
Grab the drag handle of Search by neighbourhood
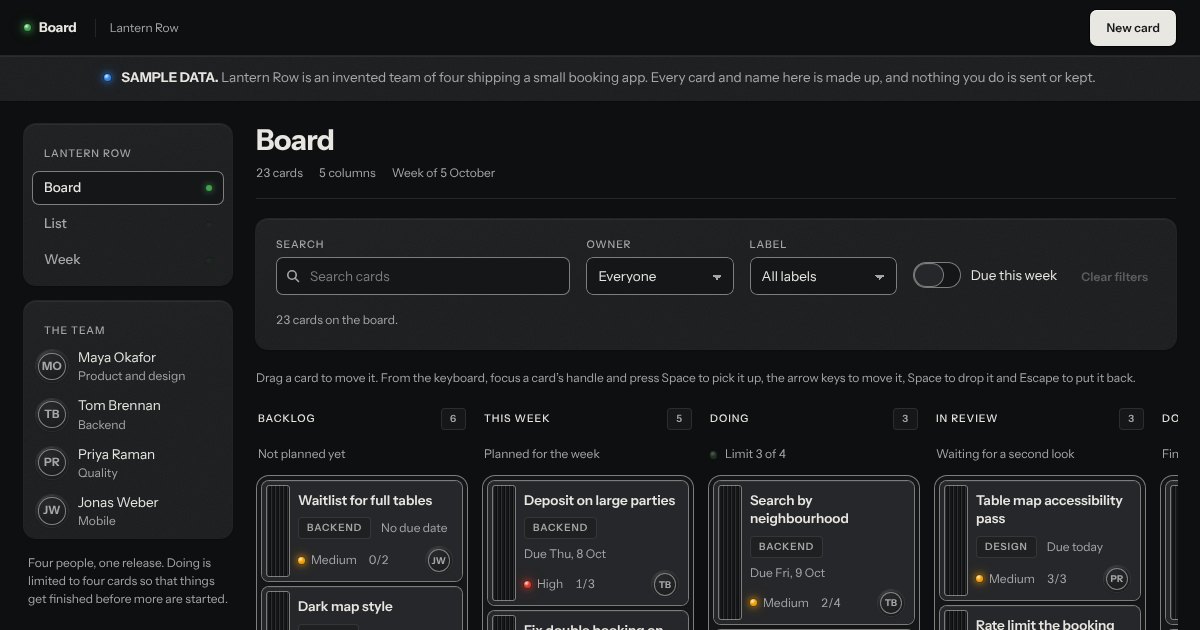729,551
